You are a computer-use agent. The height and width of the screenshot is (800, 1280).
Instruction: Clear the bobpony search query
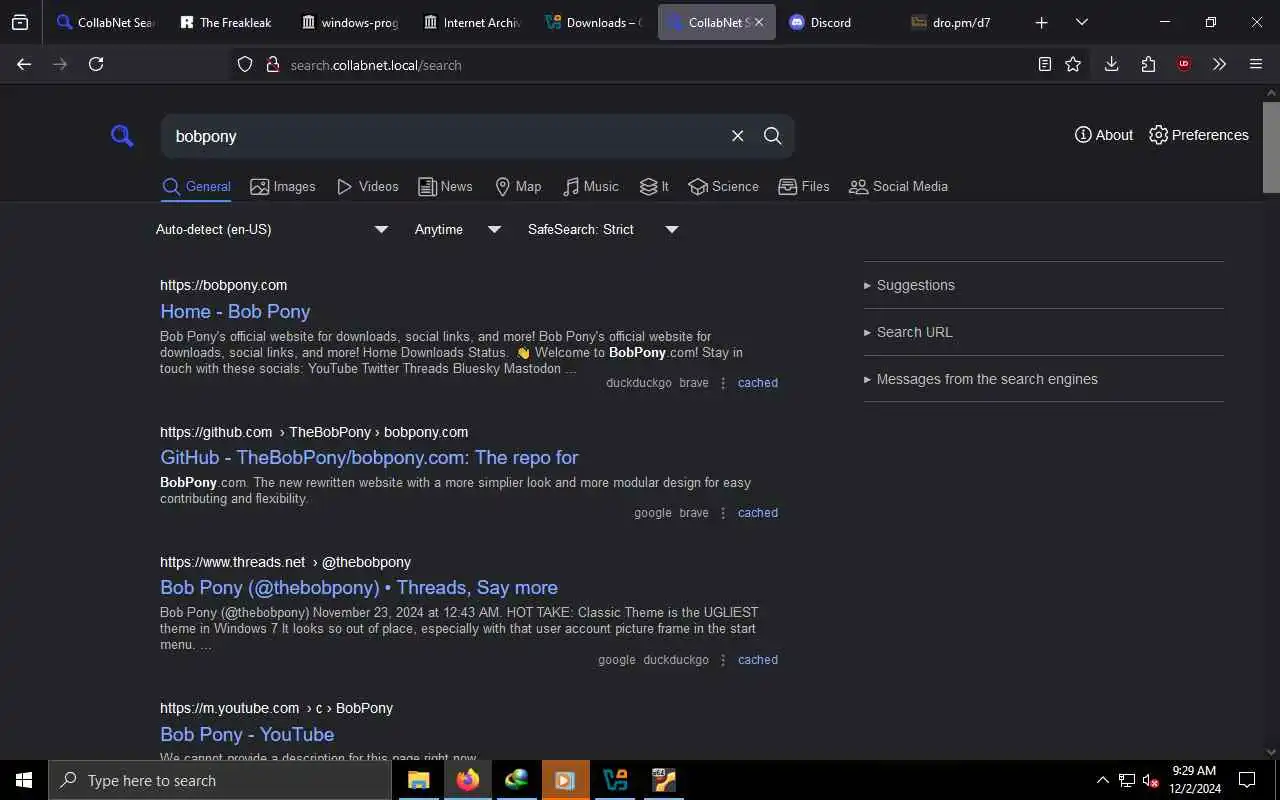point(737,136)
